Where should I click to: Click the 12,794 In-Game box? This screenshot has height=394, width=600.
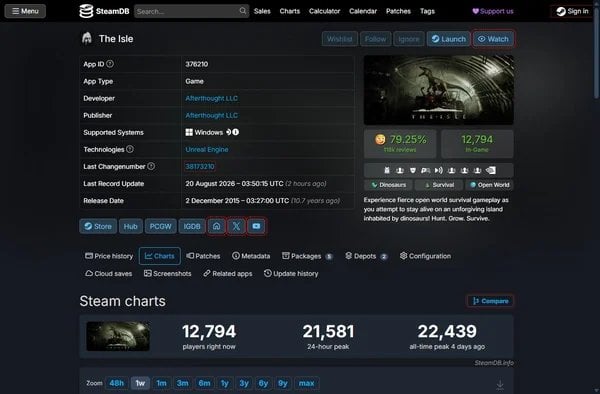coord(477,143)
